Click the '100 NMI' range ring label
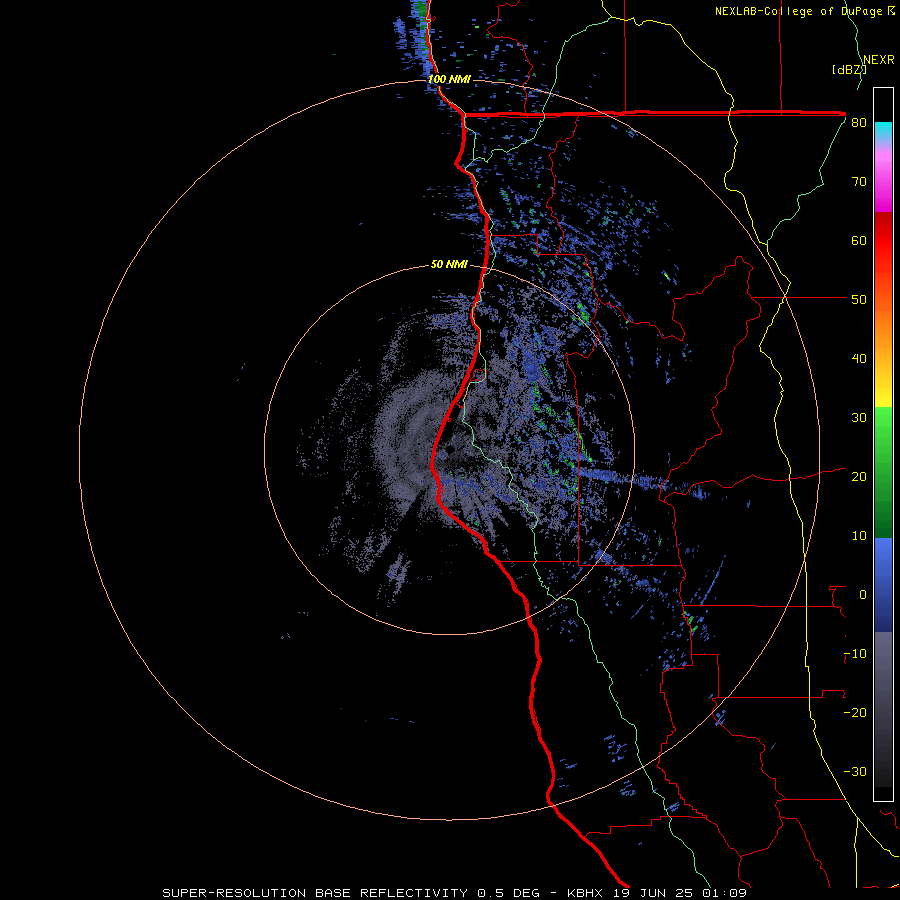900x900 pixels. click(449, 80)
